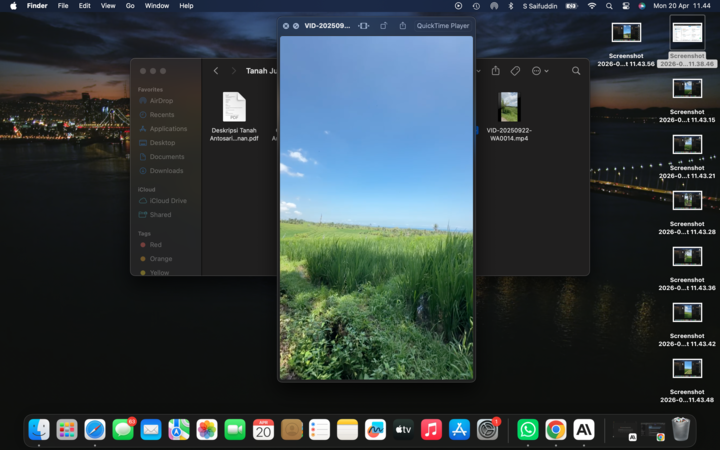The width and height of the screenshot is (720, 450).
Task: Click the Wi-Fi status icon in menu bar
Action: pos(591,6)
